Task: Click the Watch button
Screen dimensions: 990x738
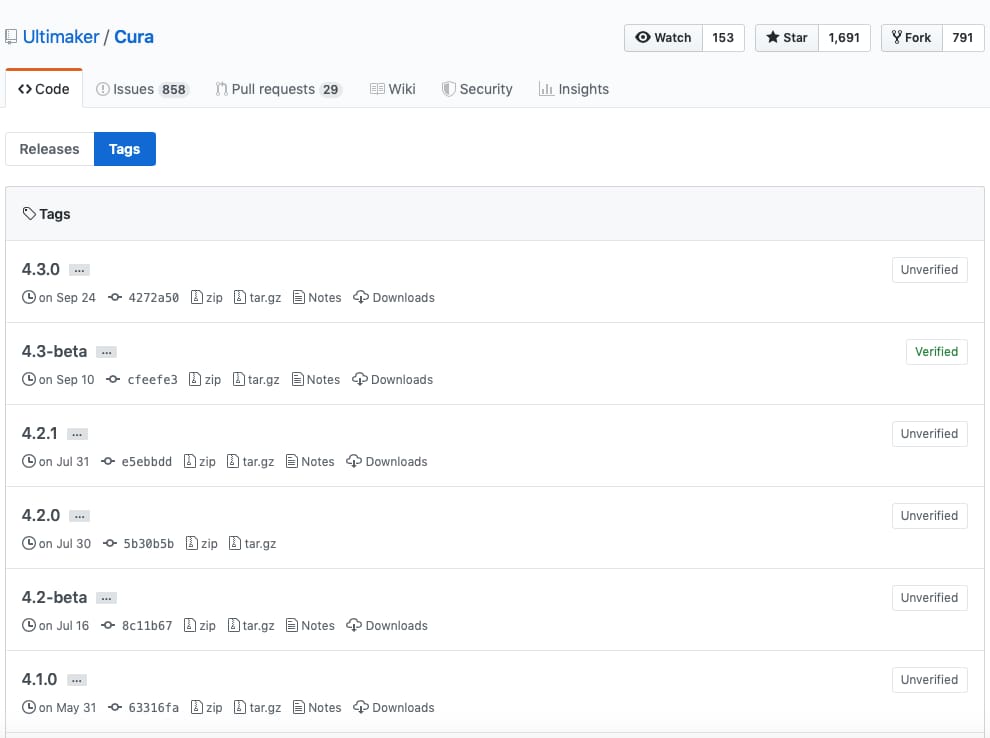Action: click(x=663, y=38)
